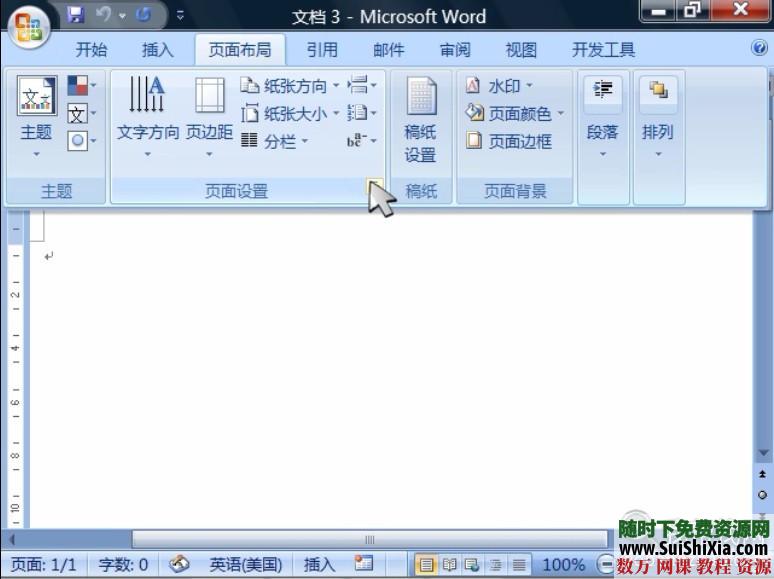Click the 文字方向 text direction button

[x=148, y=116]
